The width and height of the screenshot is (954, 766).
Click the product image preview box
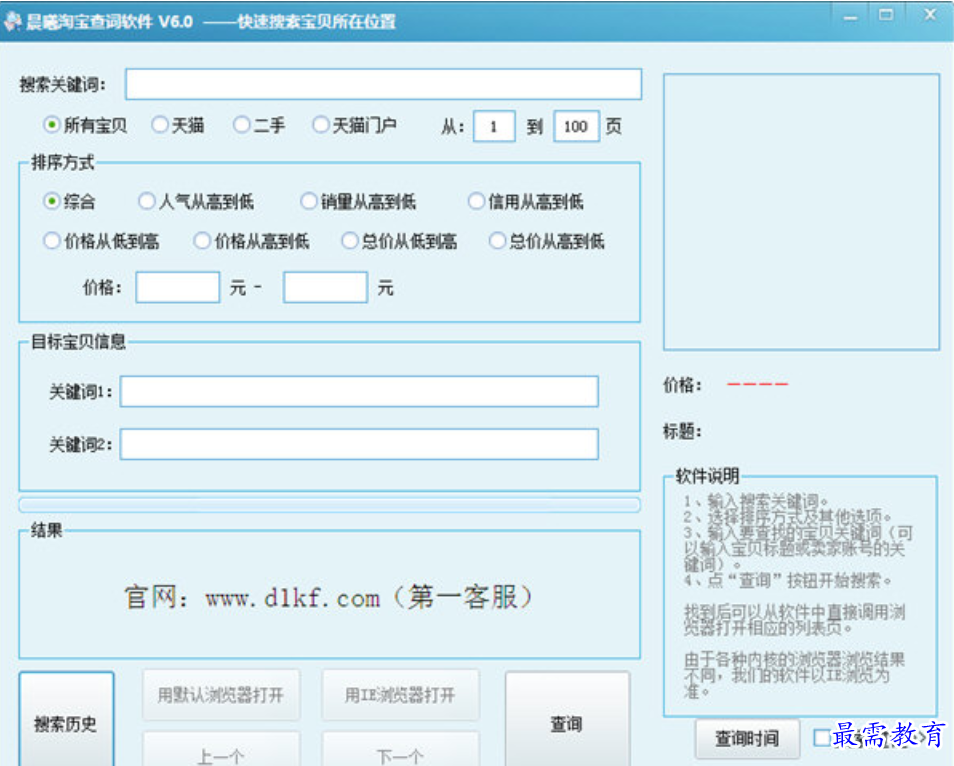point(801,212)
